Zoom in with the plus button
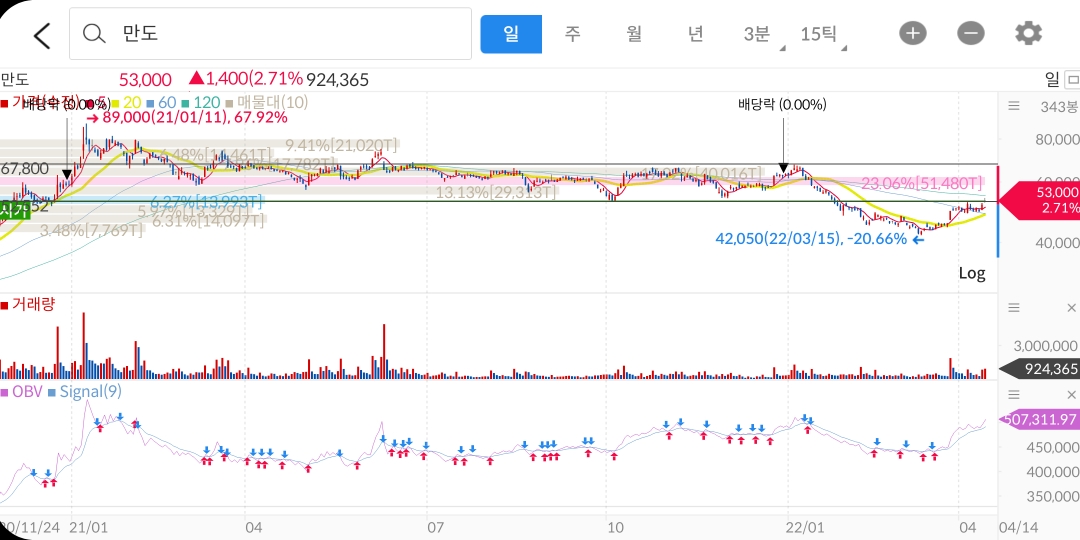 [913, 33]
